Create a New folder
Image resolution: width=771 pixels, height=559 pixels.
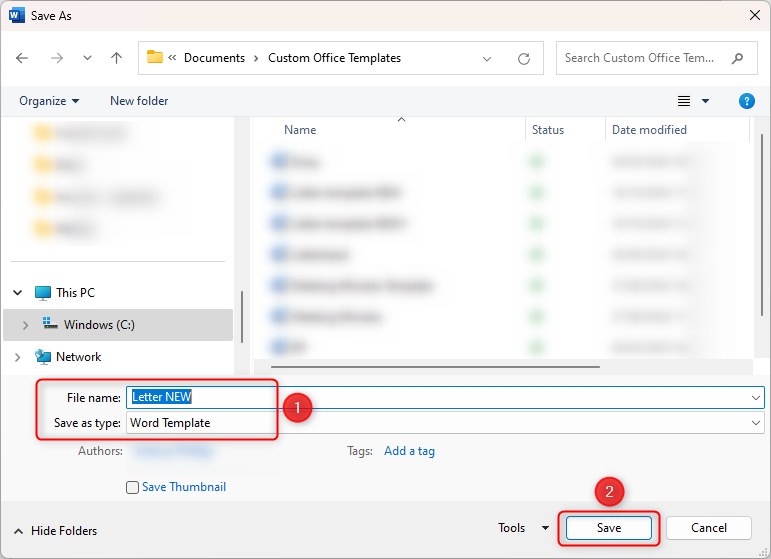tap(139, 101)
